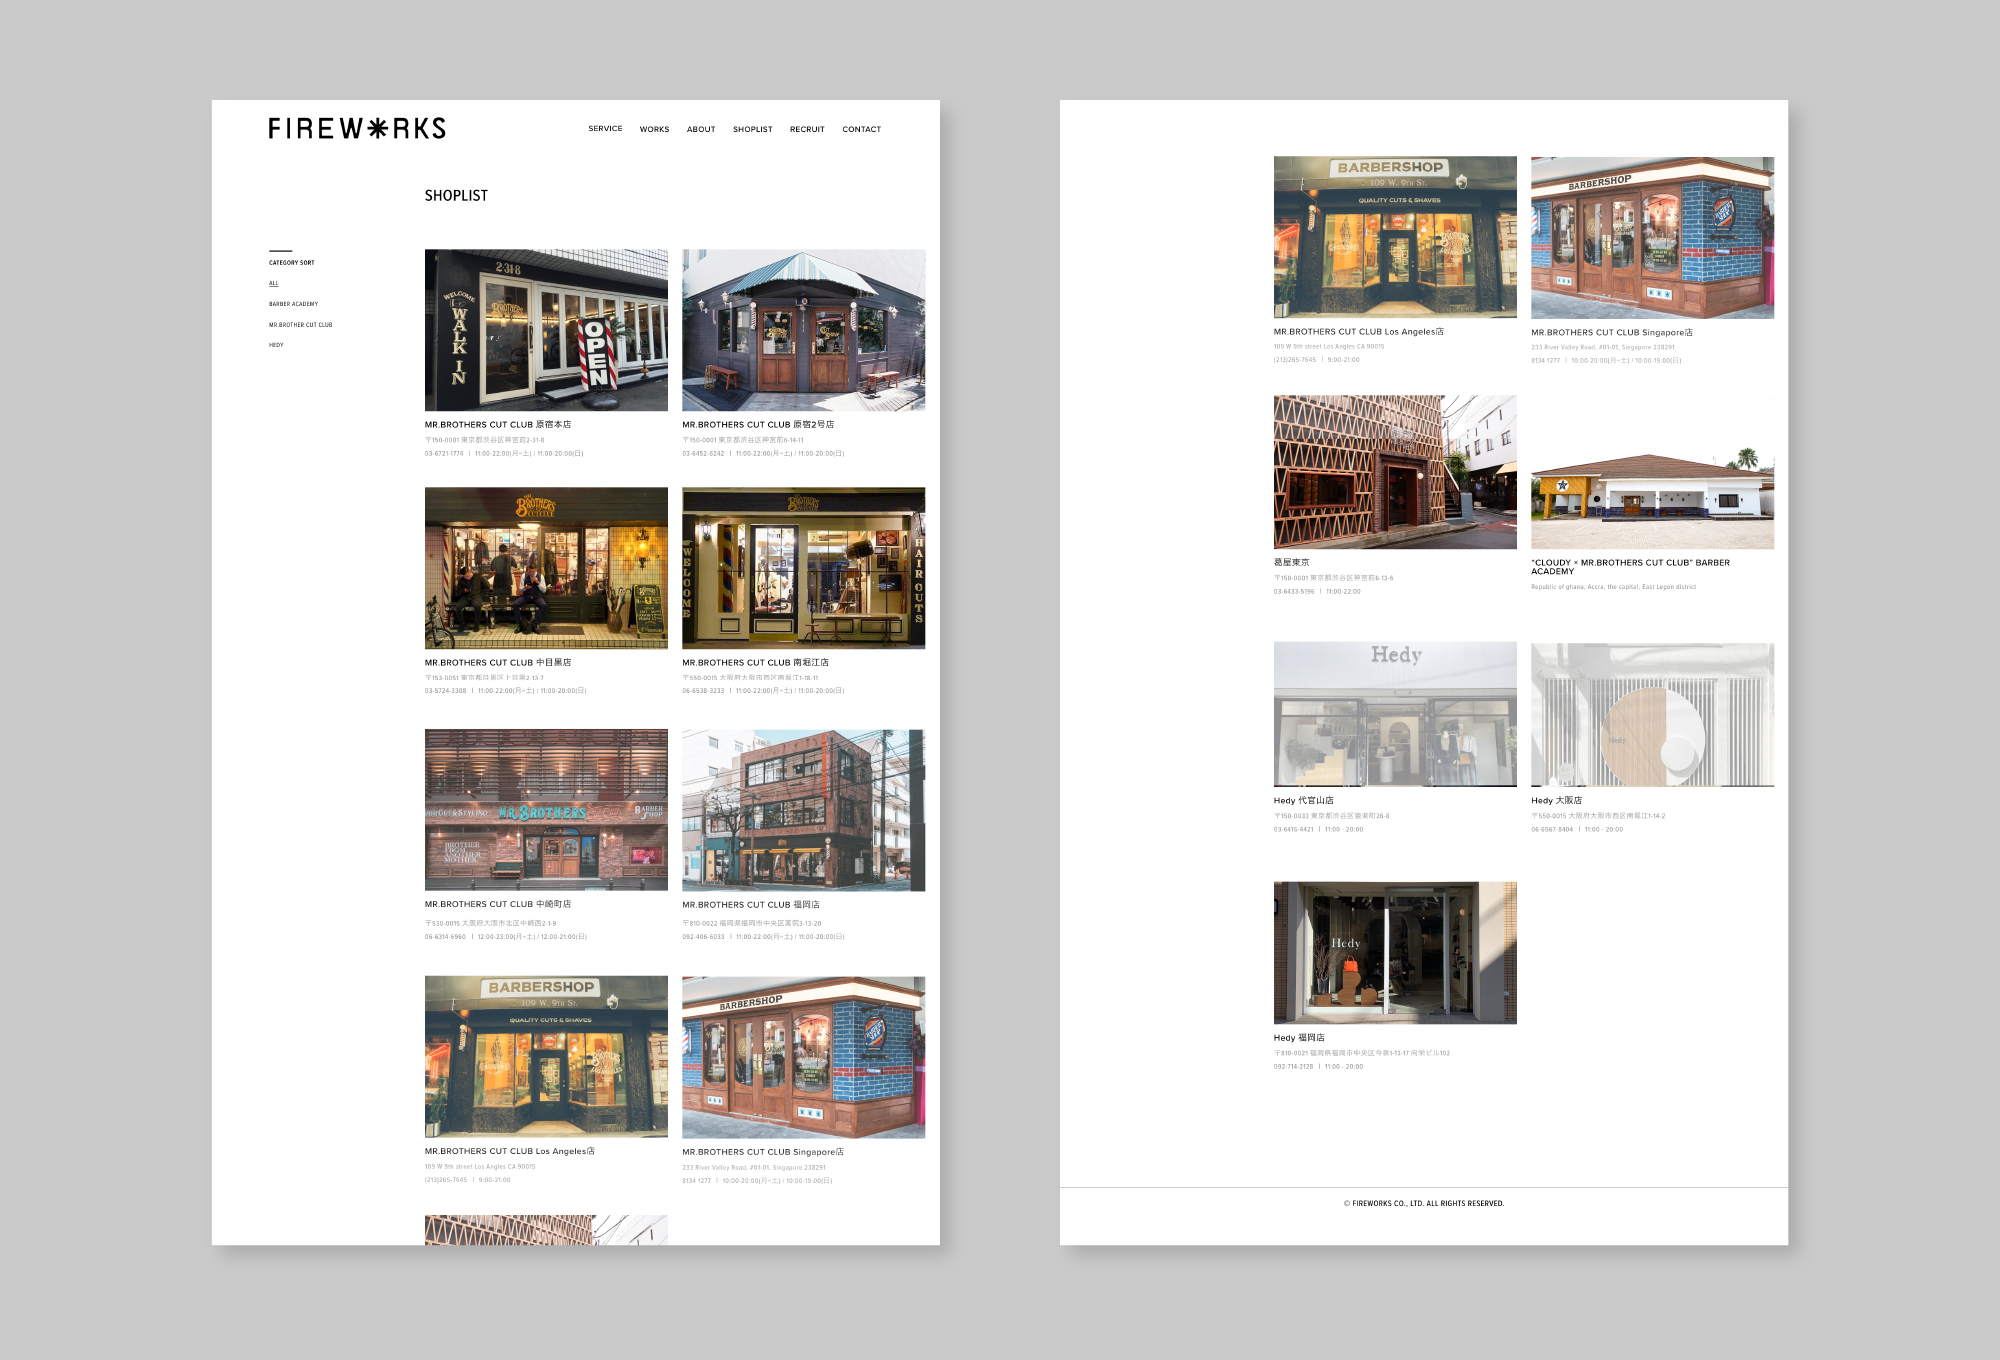Open the SERVICE menu item
This screenshot has width=2000, height=1360.
point(605,129)
